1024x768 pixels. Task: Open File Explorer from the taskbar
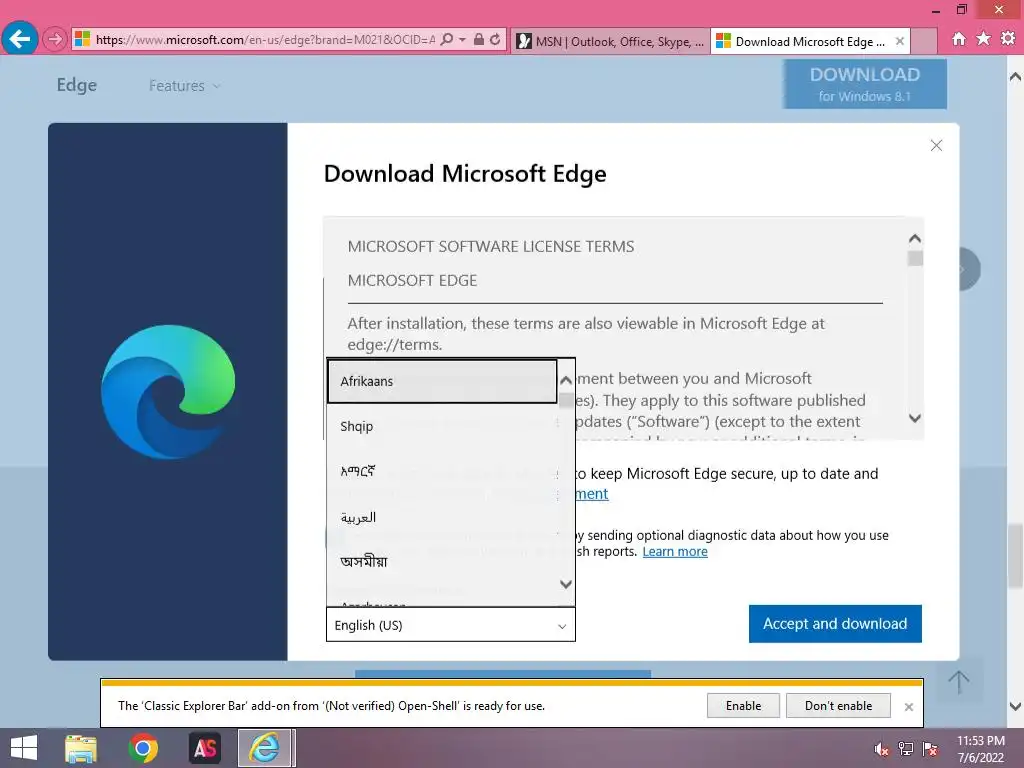tap(81, 748)
